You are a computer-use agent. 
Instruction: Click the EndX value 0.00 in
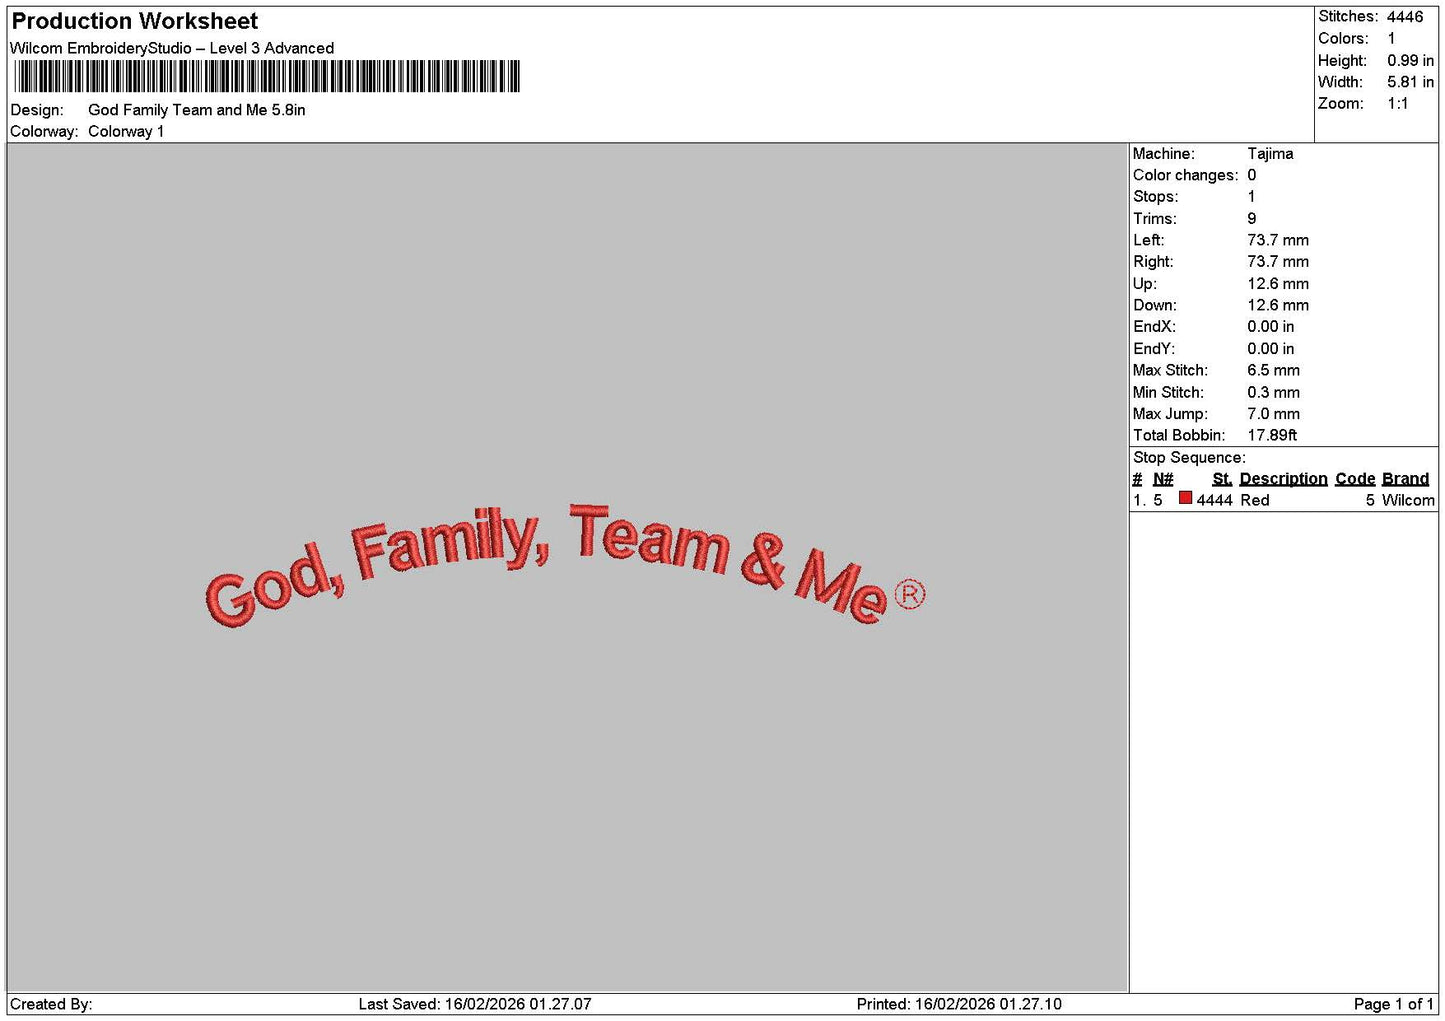pyautogui.click(x=1271, y=327)
